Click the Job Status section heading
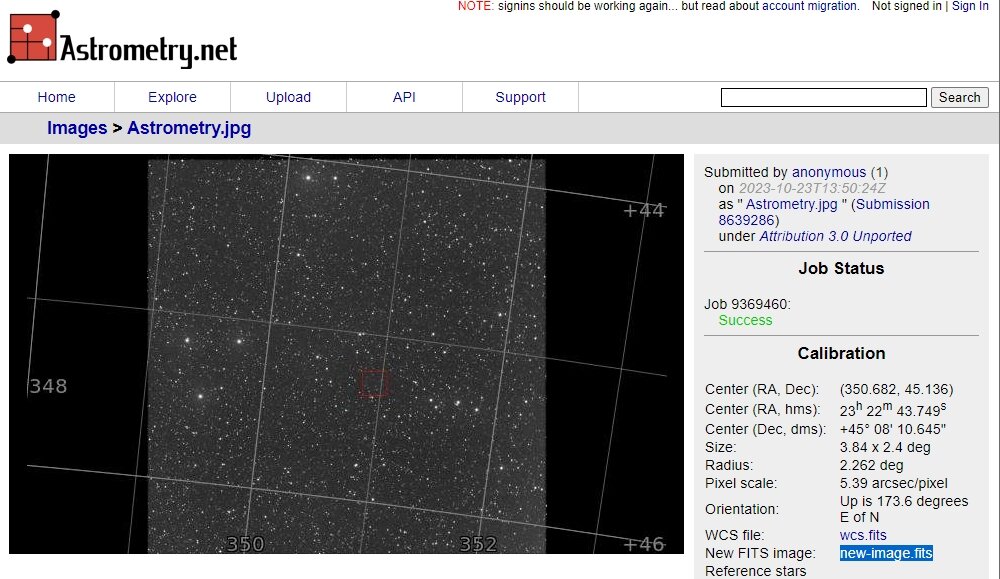 [841, 268]
